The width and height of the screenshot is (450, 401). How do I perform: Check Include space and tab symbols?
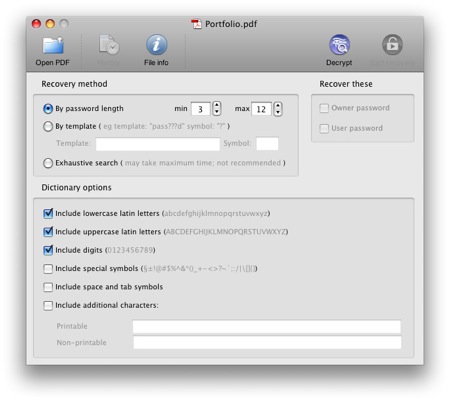[48, 287]
